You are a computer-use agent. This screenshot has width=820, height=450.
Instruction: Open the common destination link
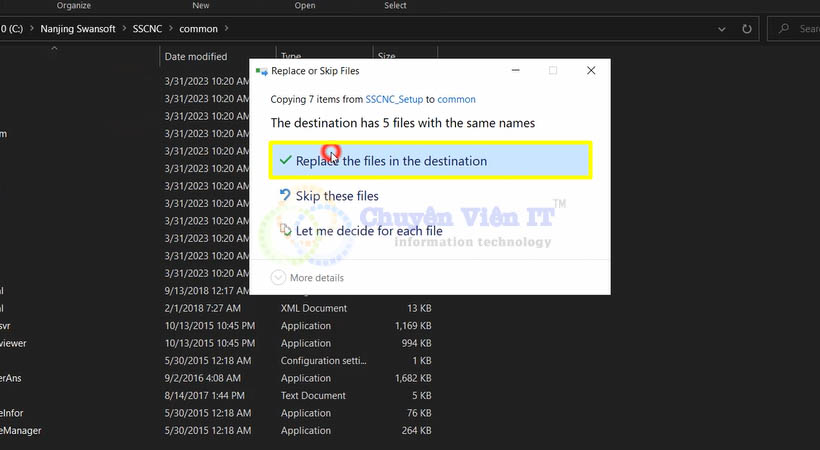457,99
